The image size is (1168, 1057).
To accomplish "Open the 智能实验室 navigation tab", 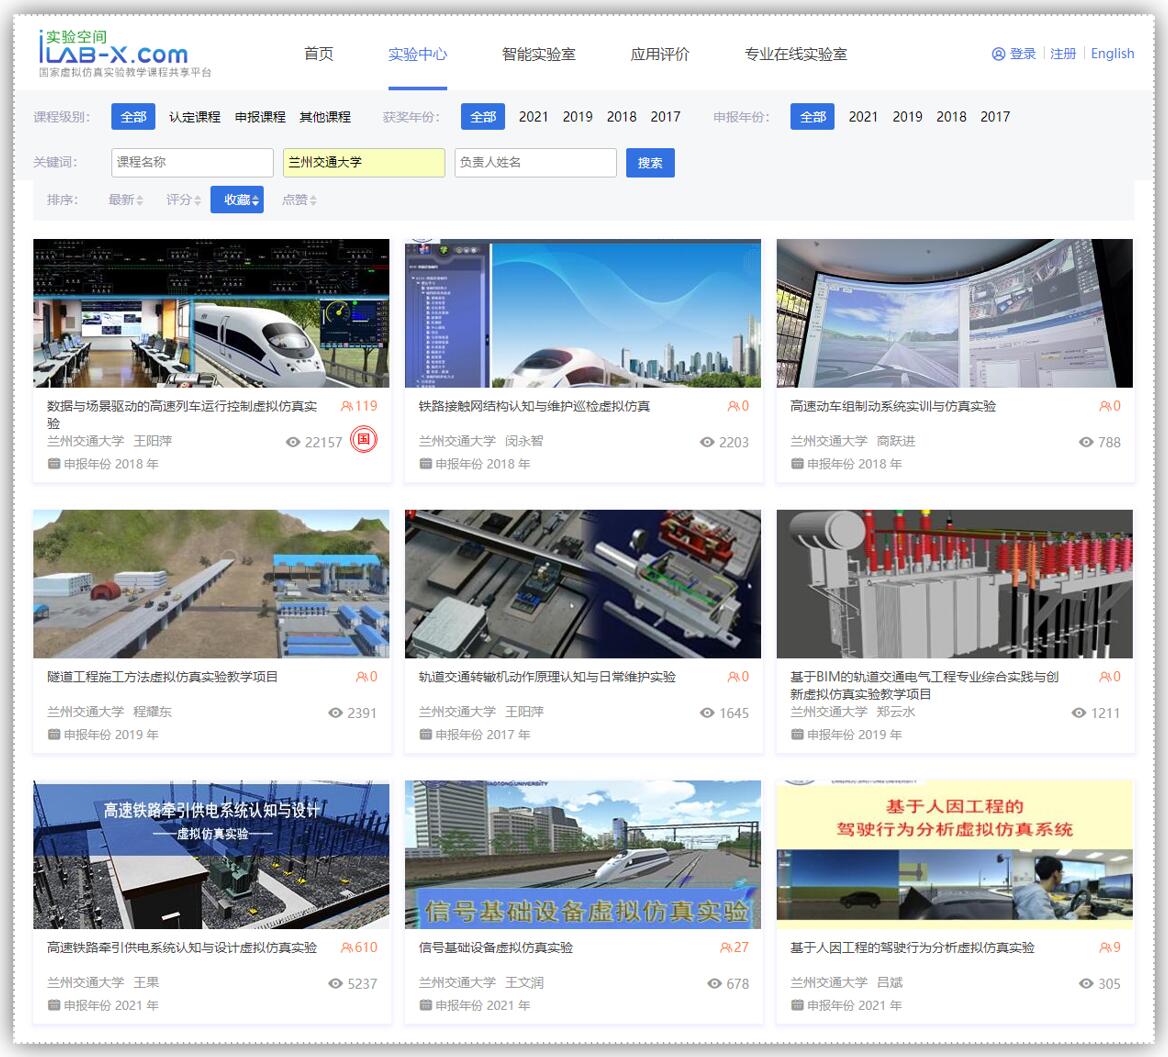I will [538, 54].
